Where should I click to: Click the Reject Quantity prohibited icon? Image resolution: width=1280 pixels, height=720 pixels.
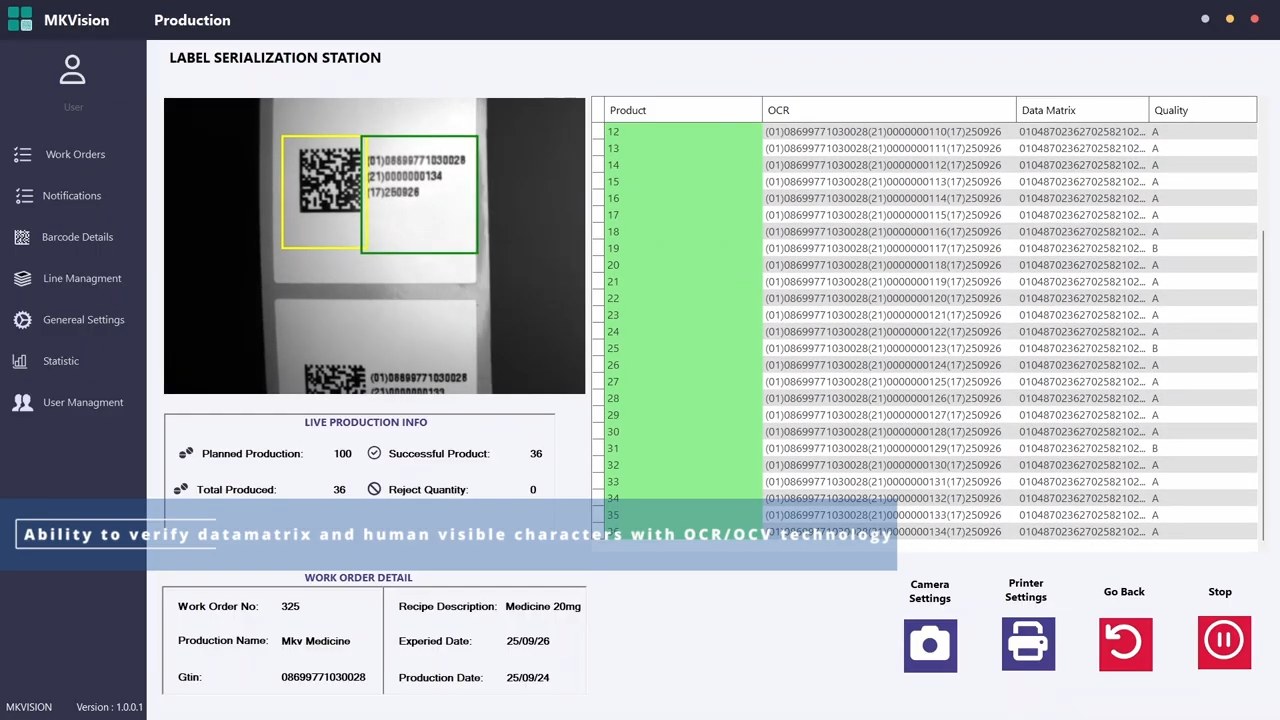pyautogui.click(x=374, y=489)
